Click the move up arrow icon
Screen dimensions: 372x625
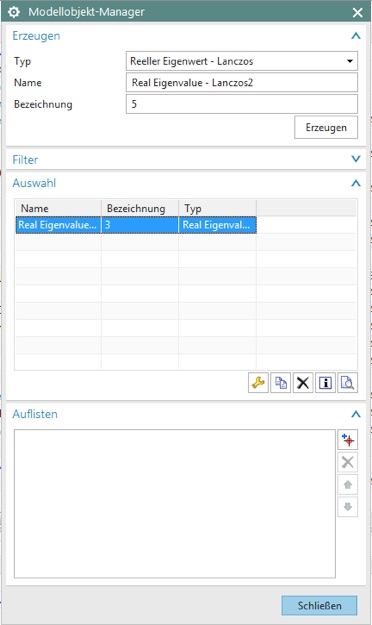pyautogui.click(x=347, y=484)
